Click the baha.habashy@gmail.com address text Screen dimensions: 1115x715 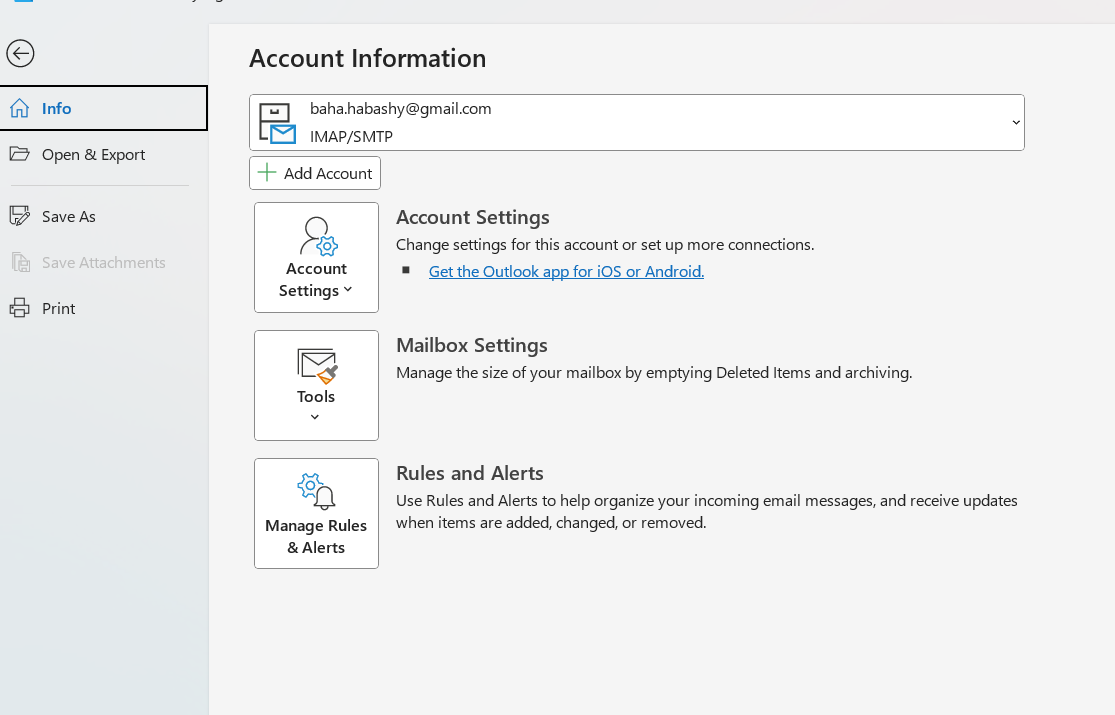coord(400,109)
